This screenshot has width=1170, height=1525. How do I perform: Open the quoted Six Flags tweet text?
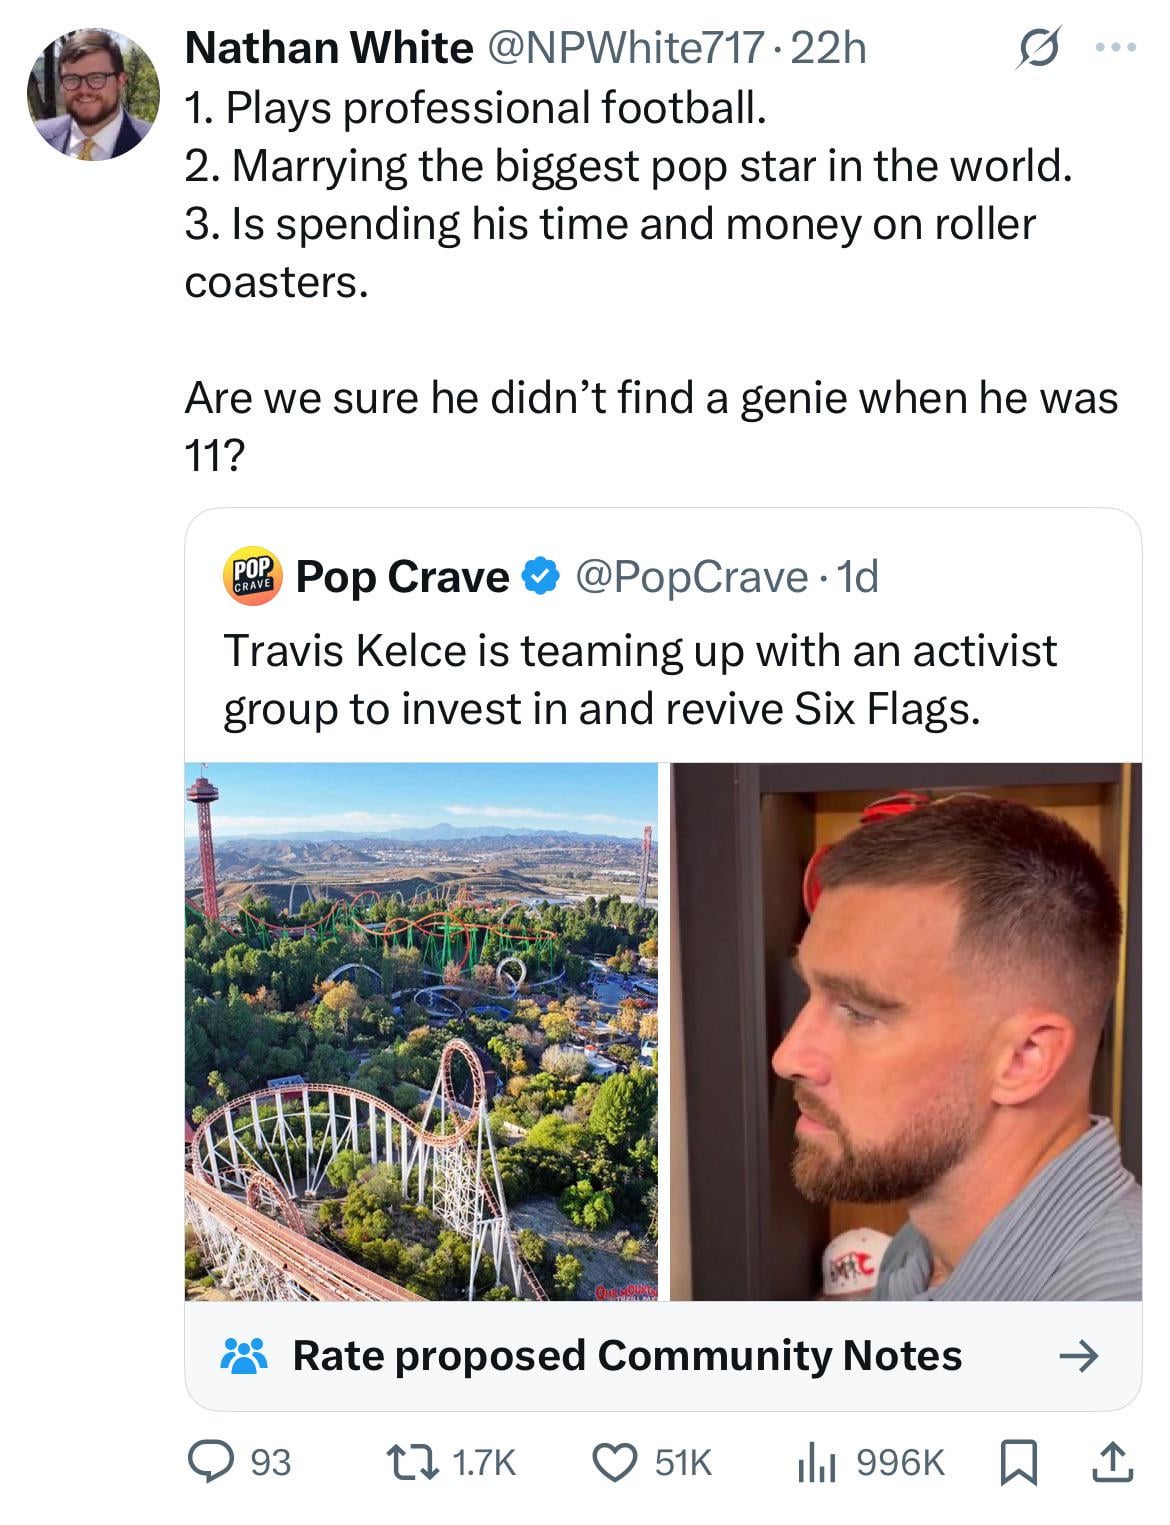tap(640, 679)
